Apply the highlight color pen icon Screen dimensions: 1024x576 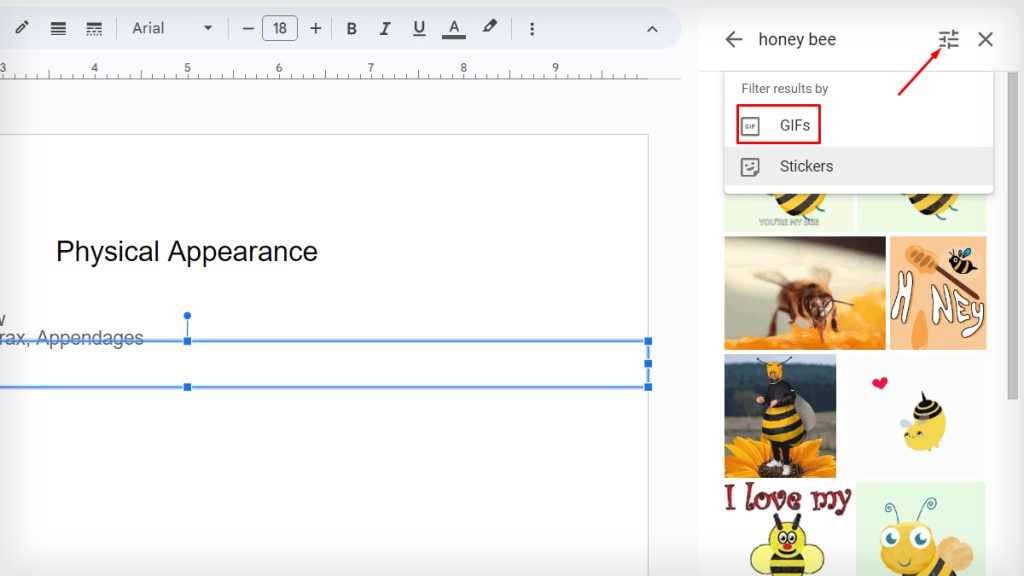(x=490, y=28)
